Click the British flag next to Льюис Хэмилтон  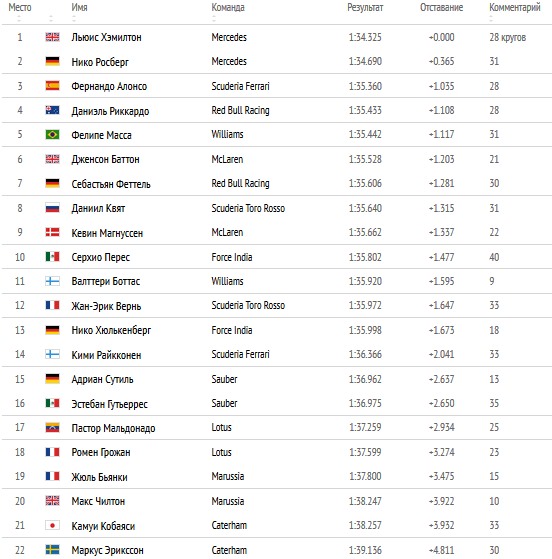52,37
